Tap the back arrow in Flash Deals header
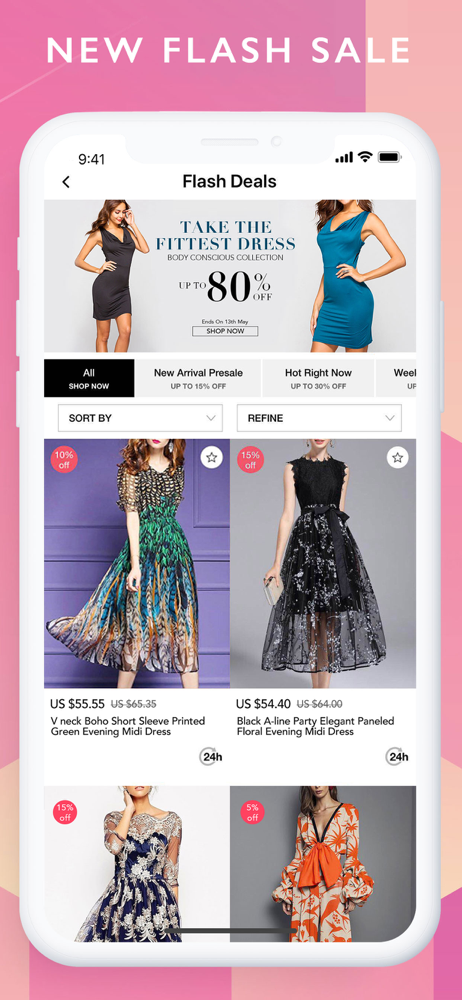The width and height of the screenshot is (462, 1000). [x=66, y=182]
